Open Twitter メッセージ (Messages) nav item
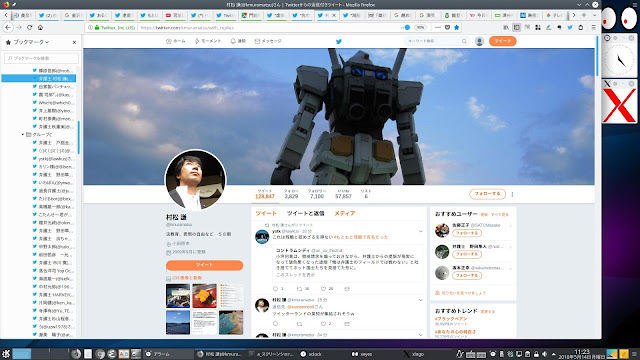 [x=268, y=41]
